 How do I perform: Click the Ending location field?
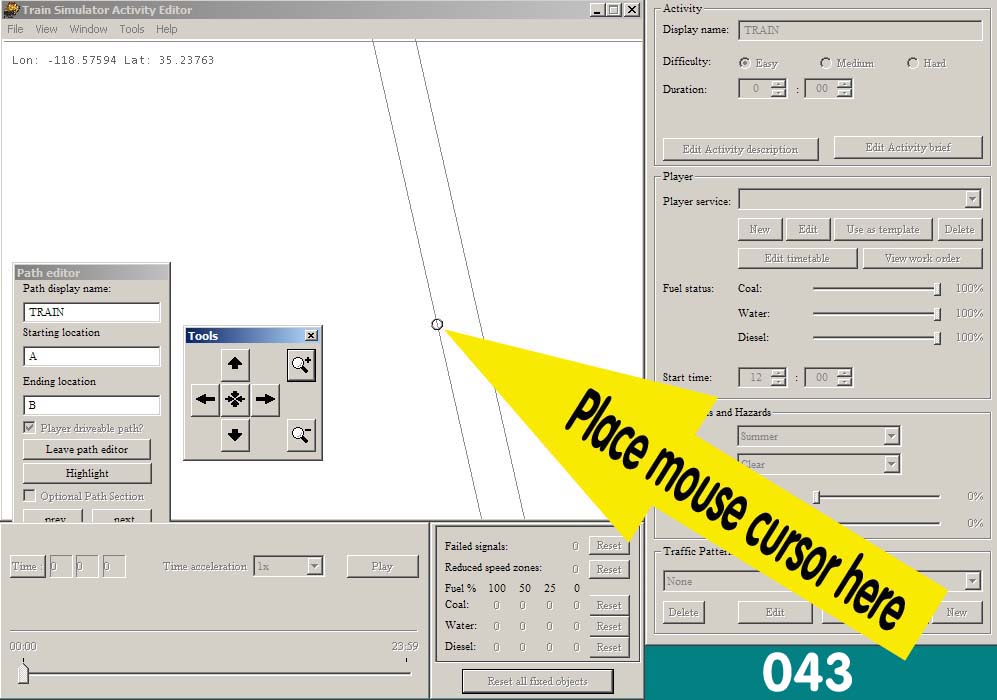[92, 405]
